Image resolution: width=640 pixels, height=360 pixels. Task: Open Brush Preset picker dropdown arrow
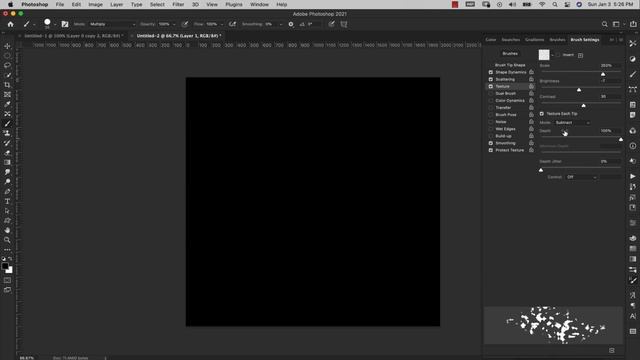pyautogui.click(x=55, y=24)
